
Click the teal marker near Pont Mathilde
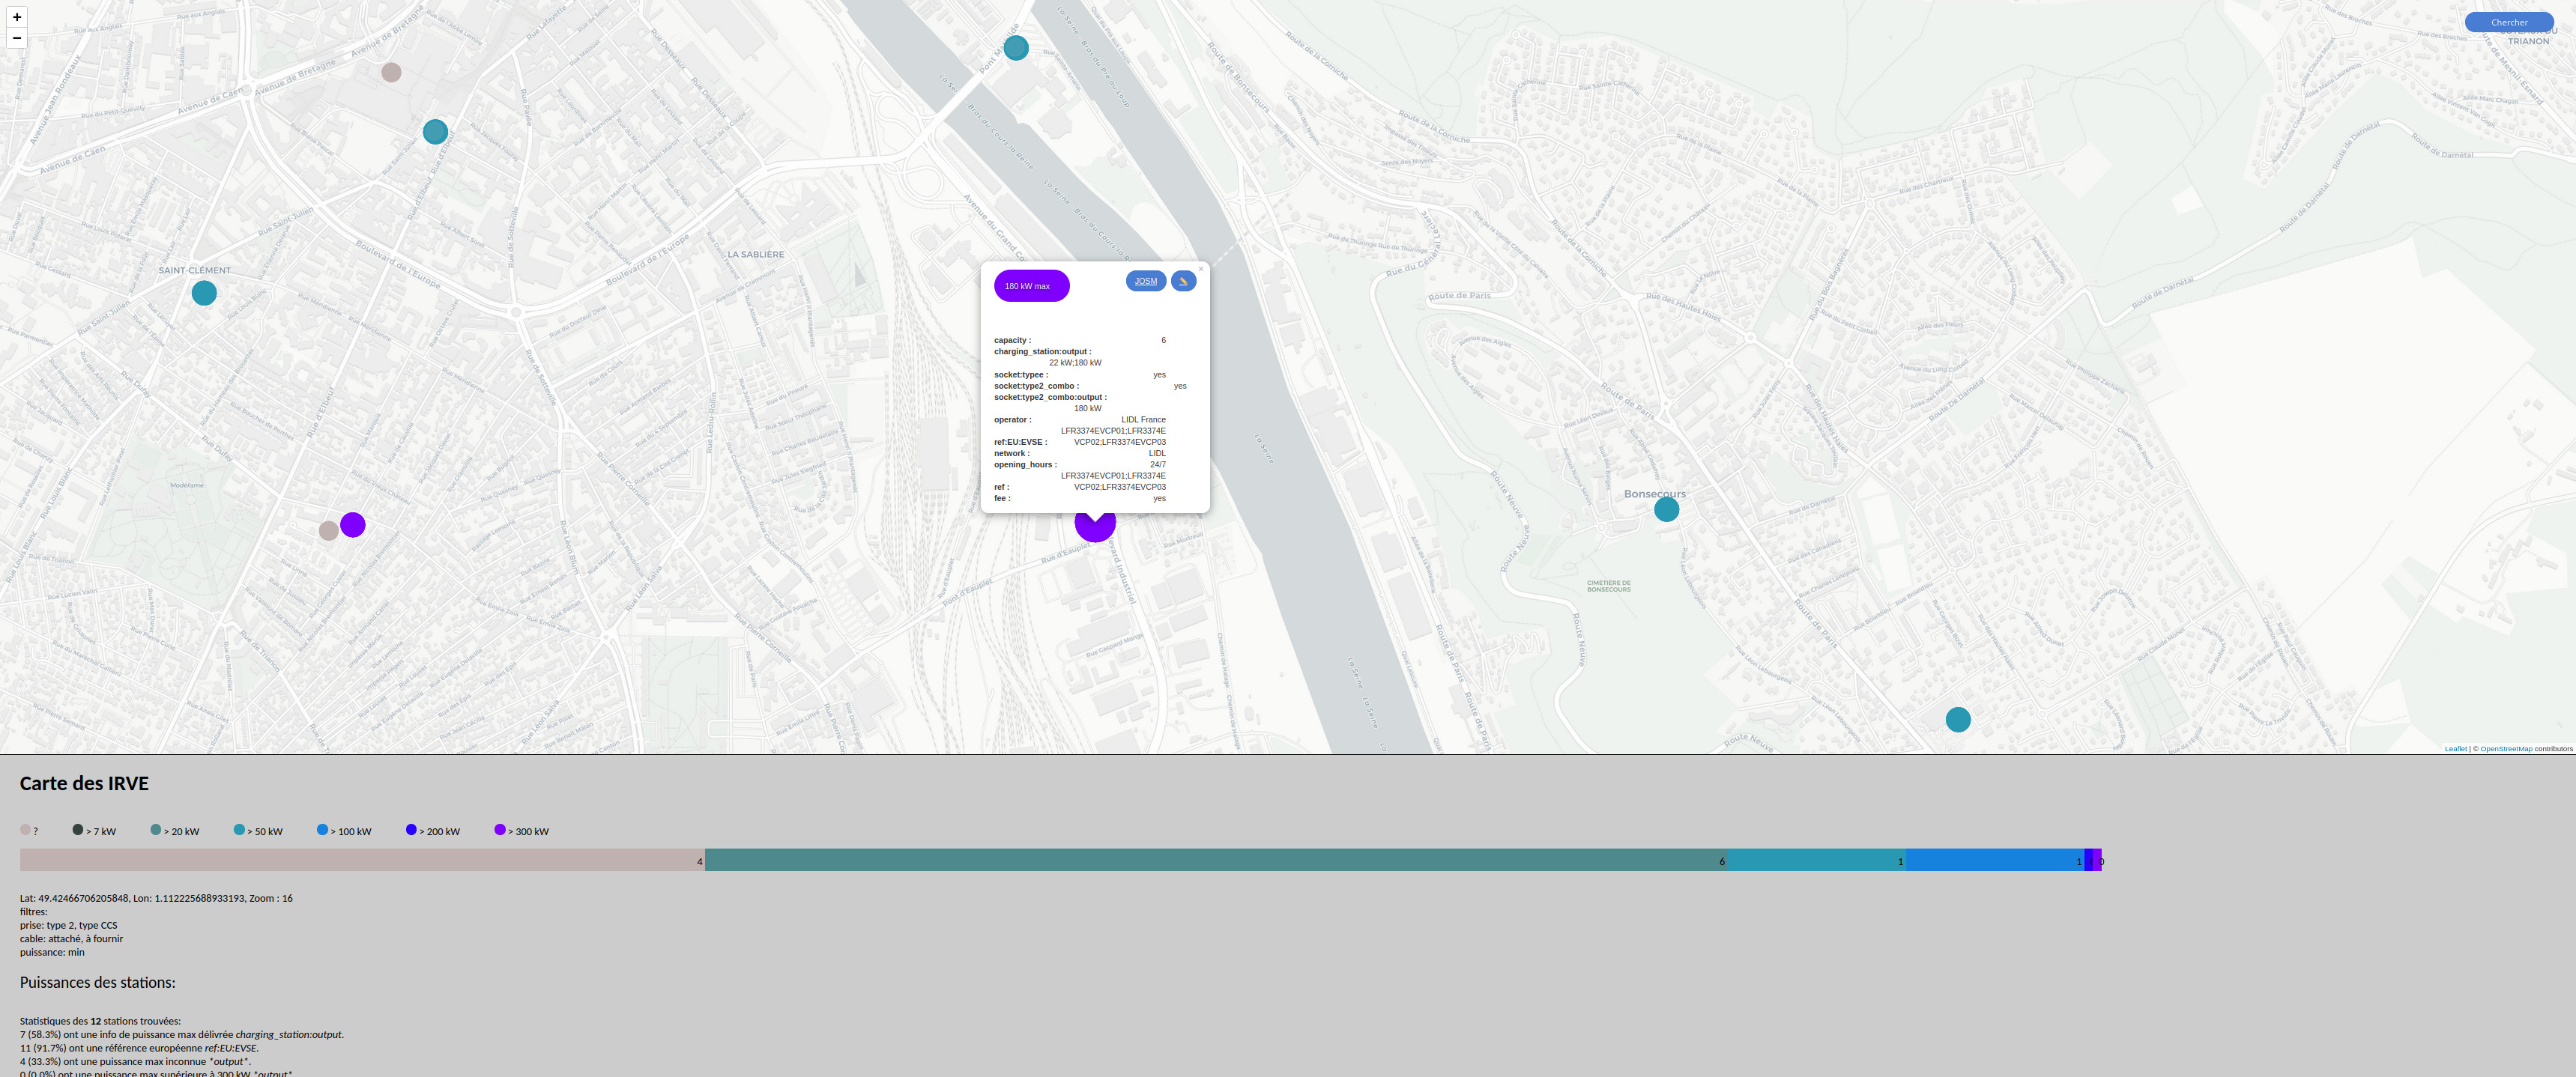coord(1015,48)
